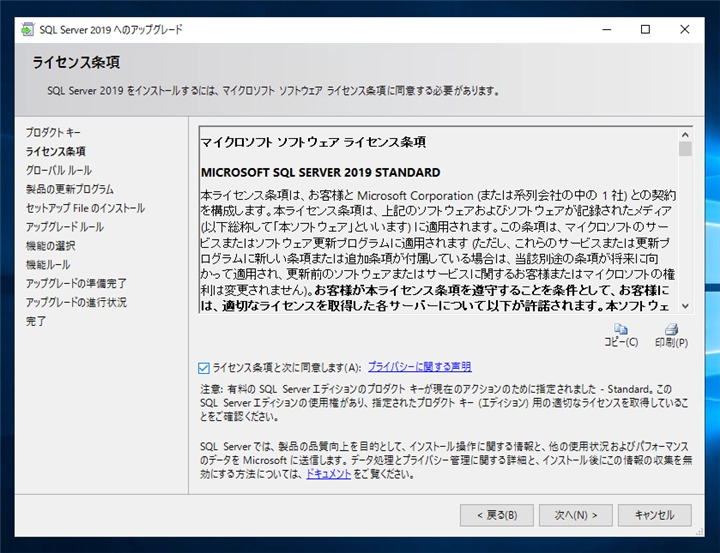Image resolution: width=720 pixels, height=553 pixels.
Task: Select グローバル ルール step in sidebar
Action: [59, 170]
